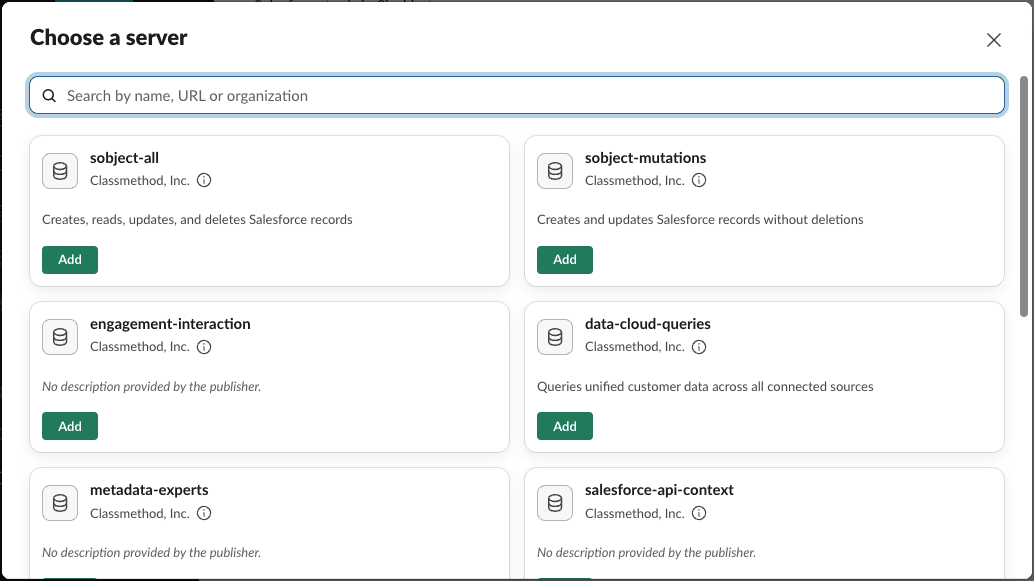The height and width of the screenshot is (581, 1034).
Task: Add the engagement-interaction server
Action: (x=70, y=426)
